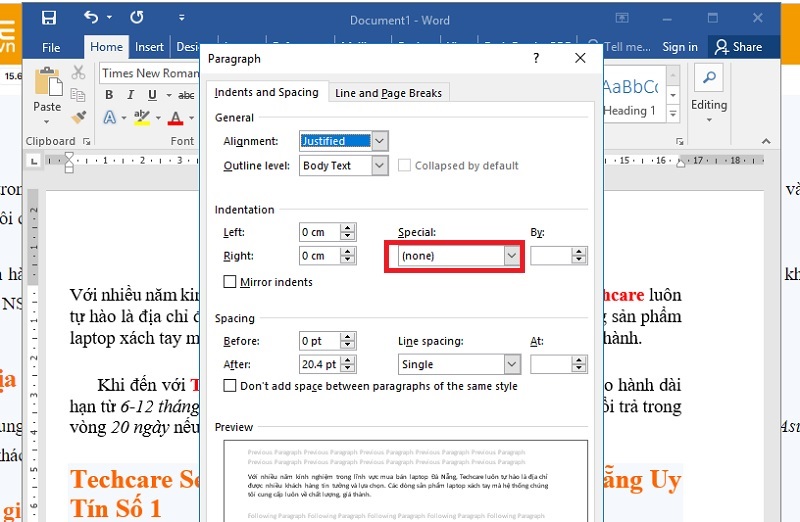Screen dimensions: 800x522
Task: Click Ribbon Display Options icon
Action: 622,18
